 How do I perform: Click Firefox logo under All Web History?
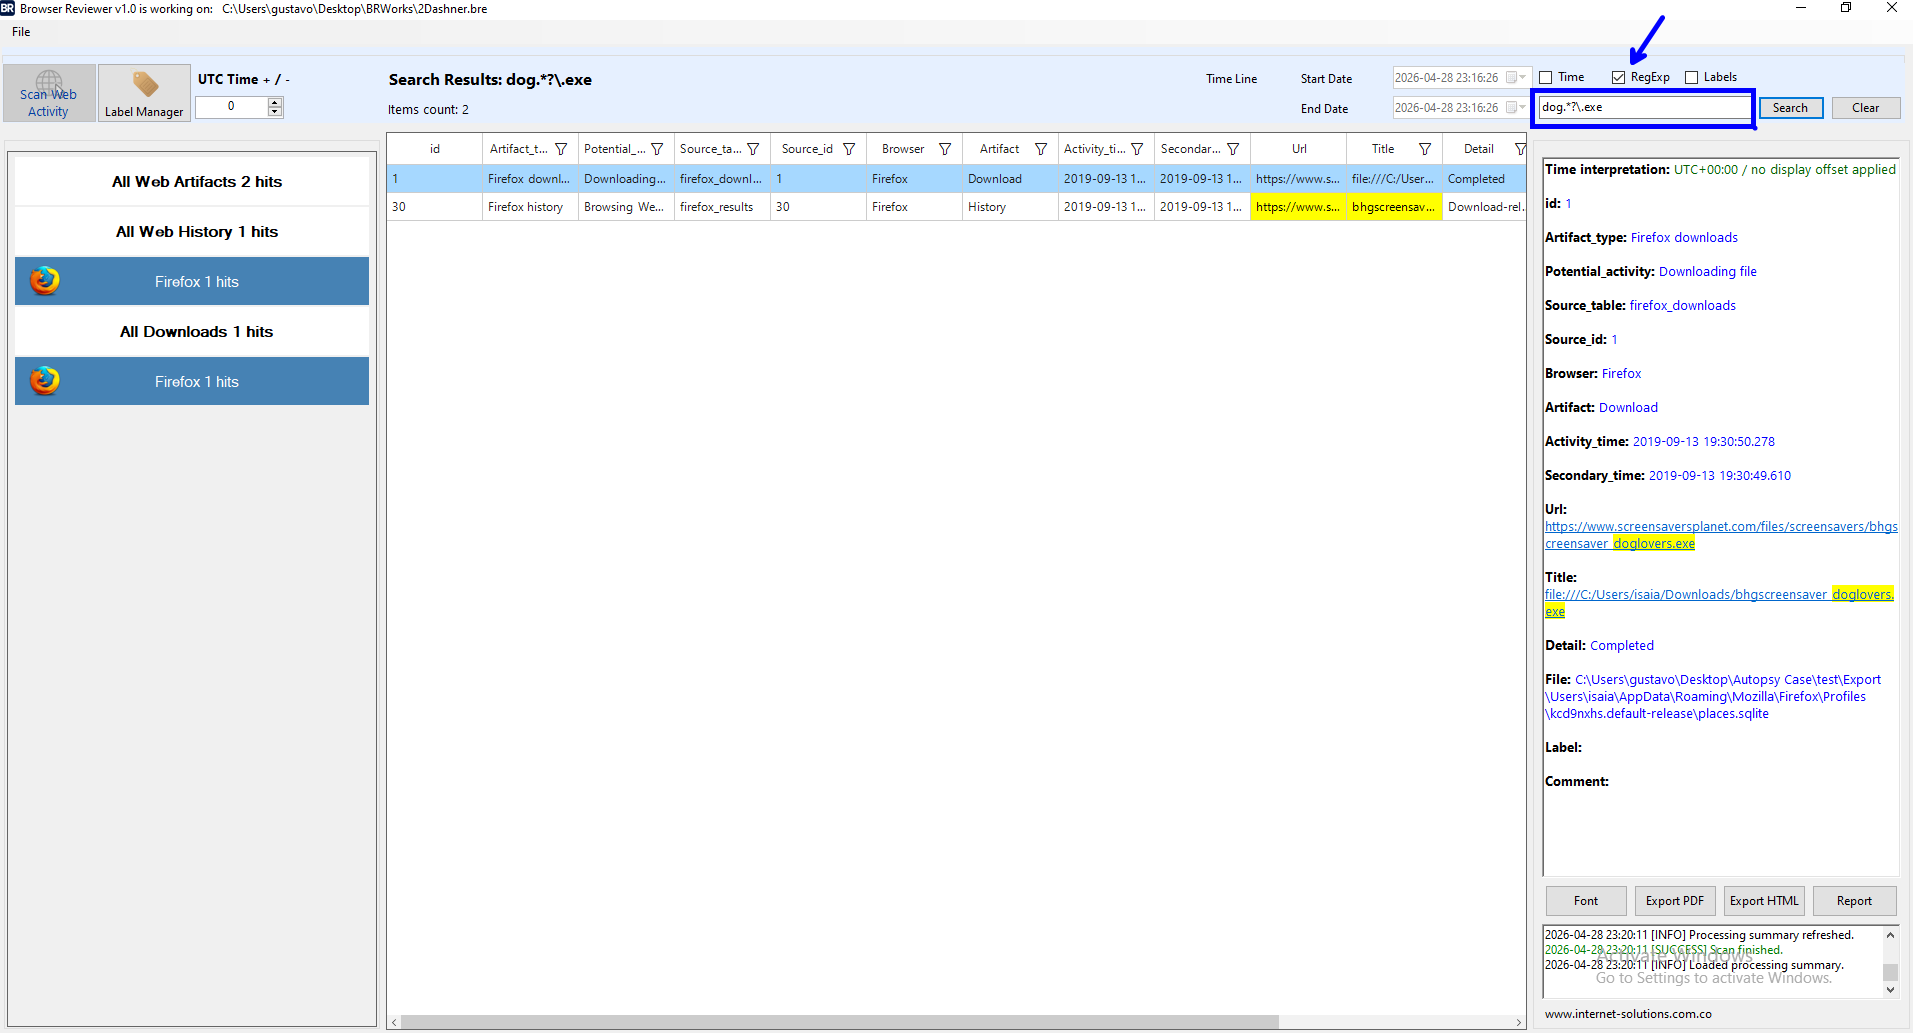click(44, 281)
